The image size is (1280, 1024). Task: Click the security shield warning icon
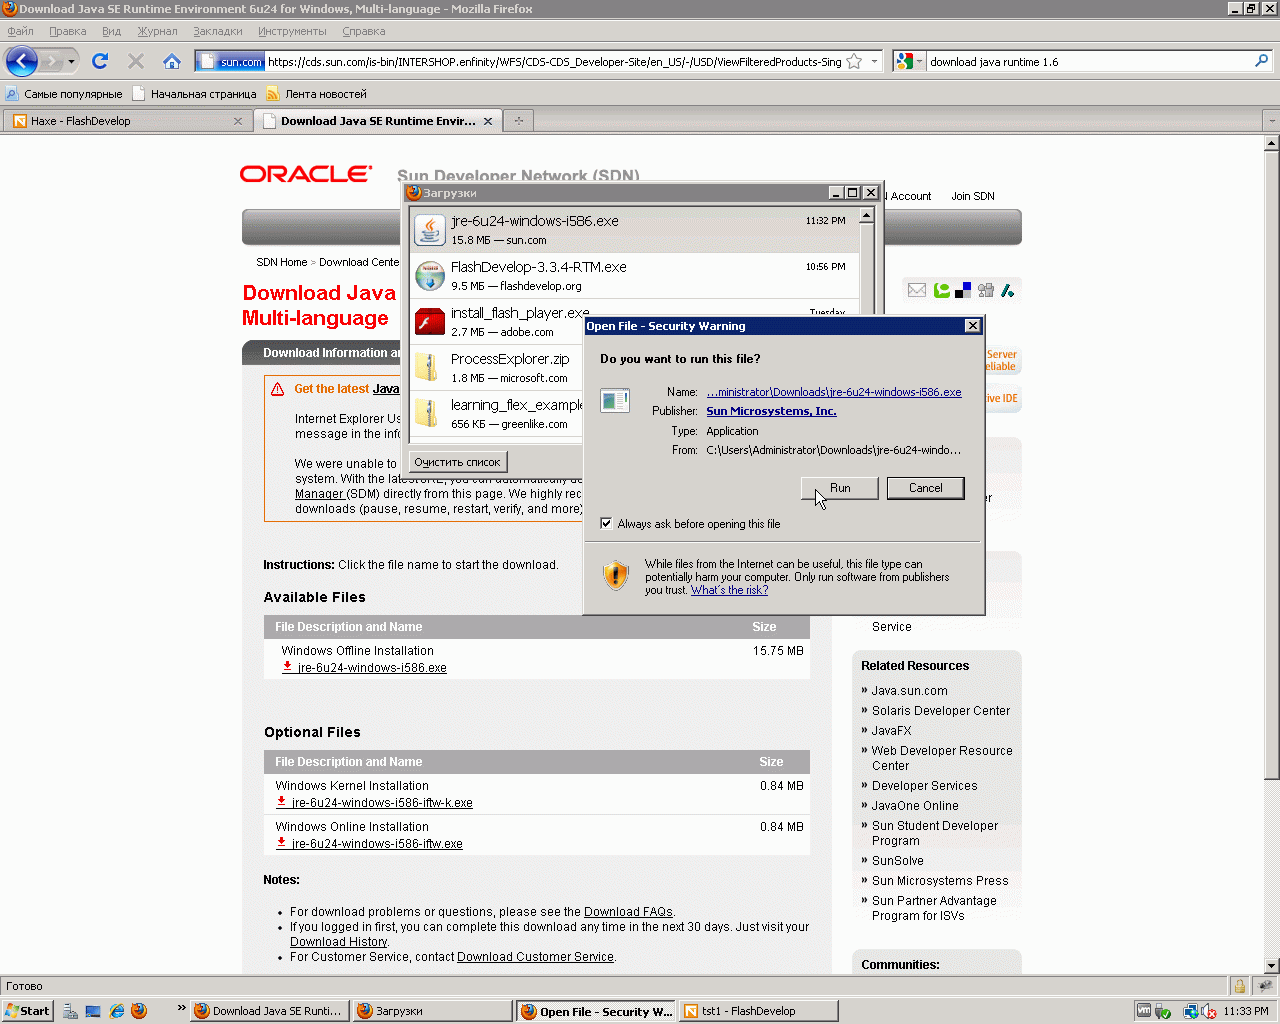[616, 575]
